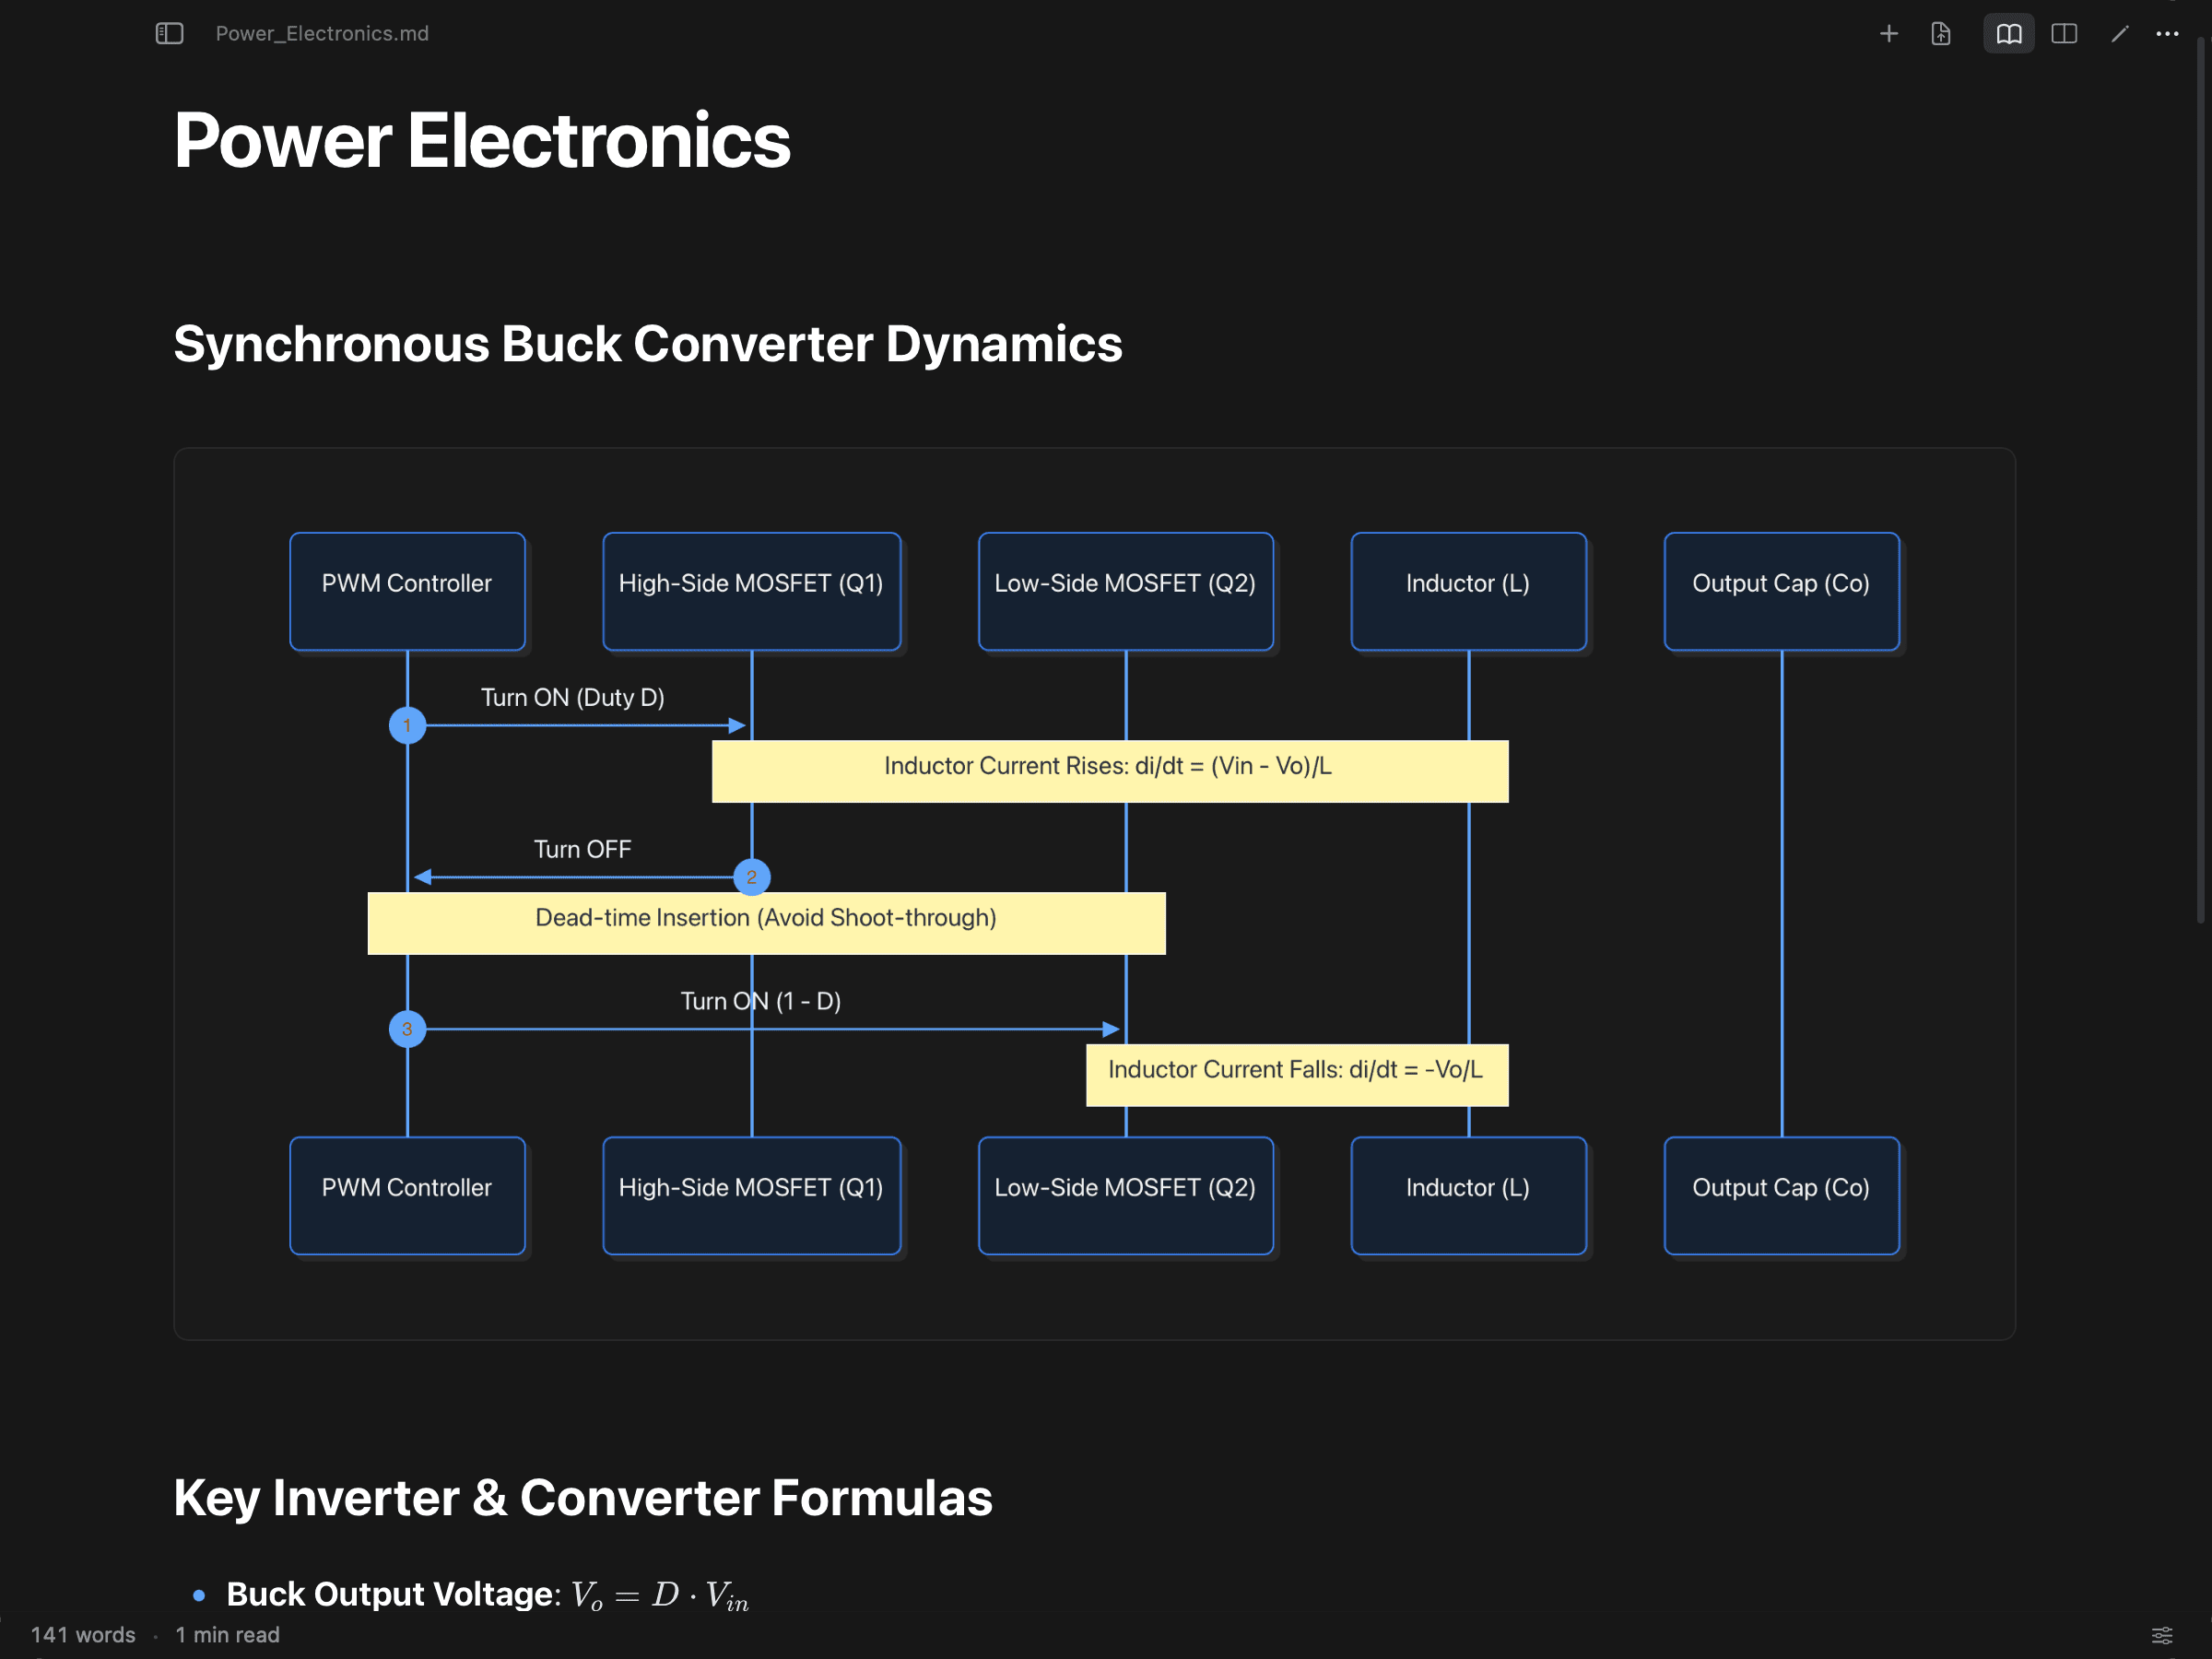This screenshot has height=1659, width=2212.
Task: Click bottom Inductor (L) diagram box
Action: click(x=1468, y=1195)
